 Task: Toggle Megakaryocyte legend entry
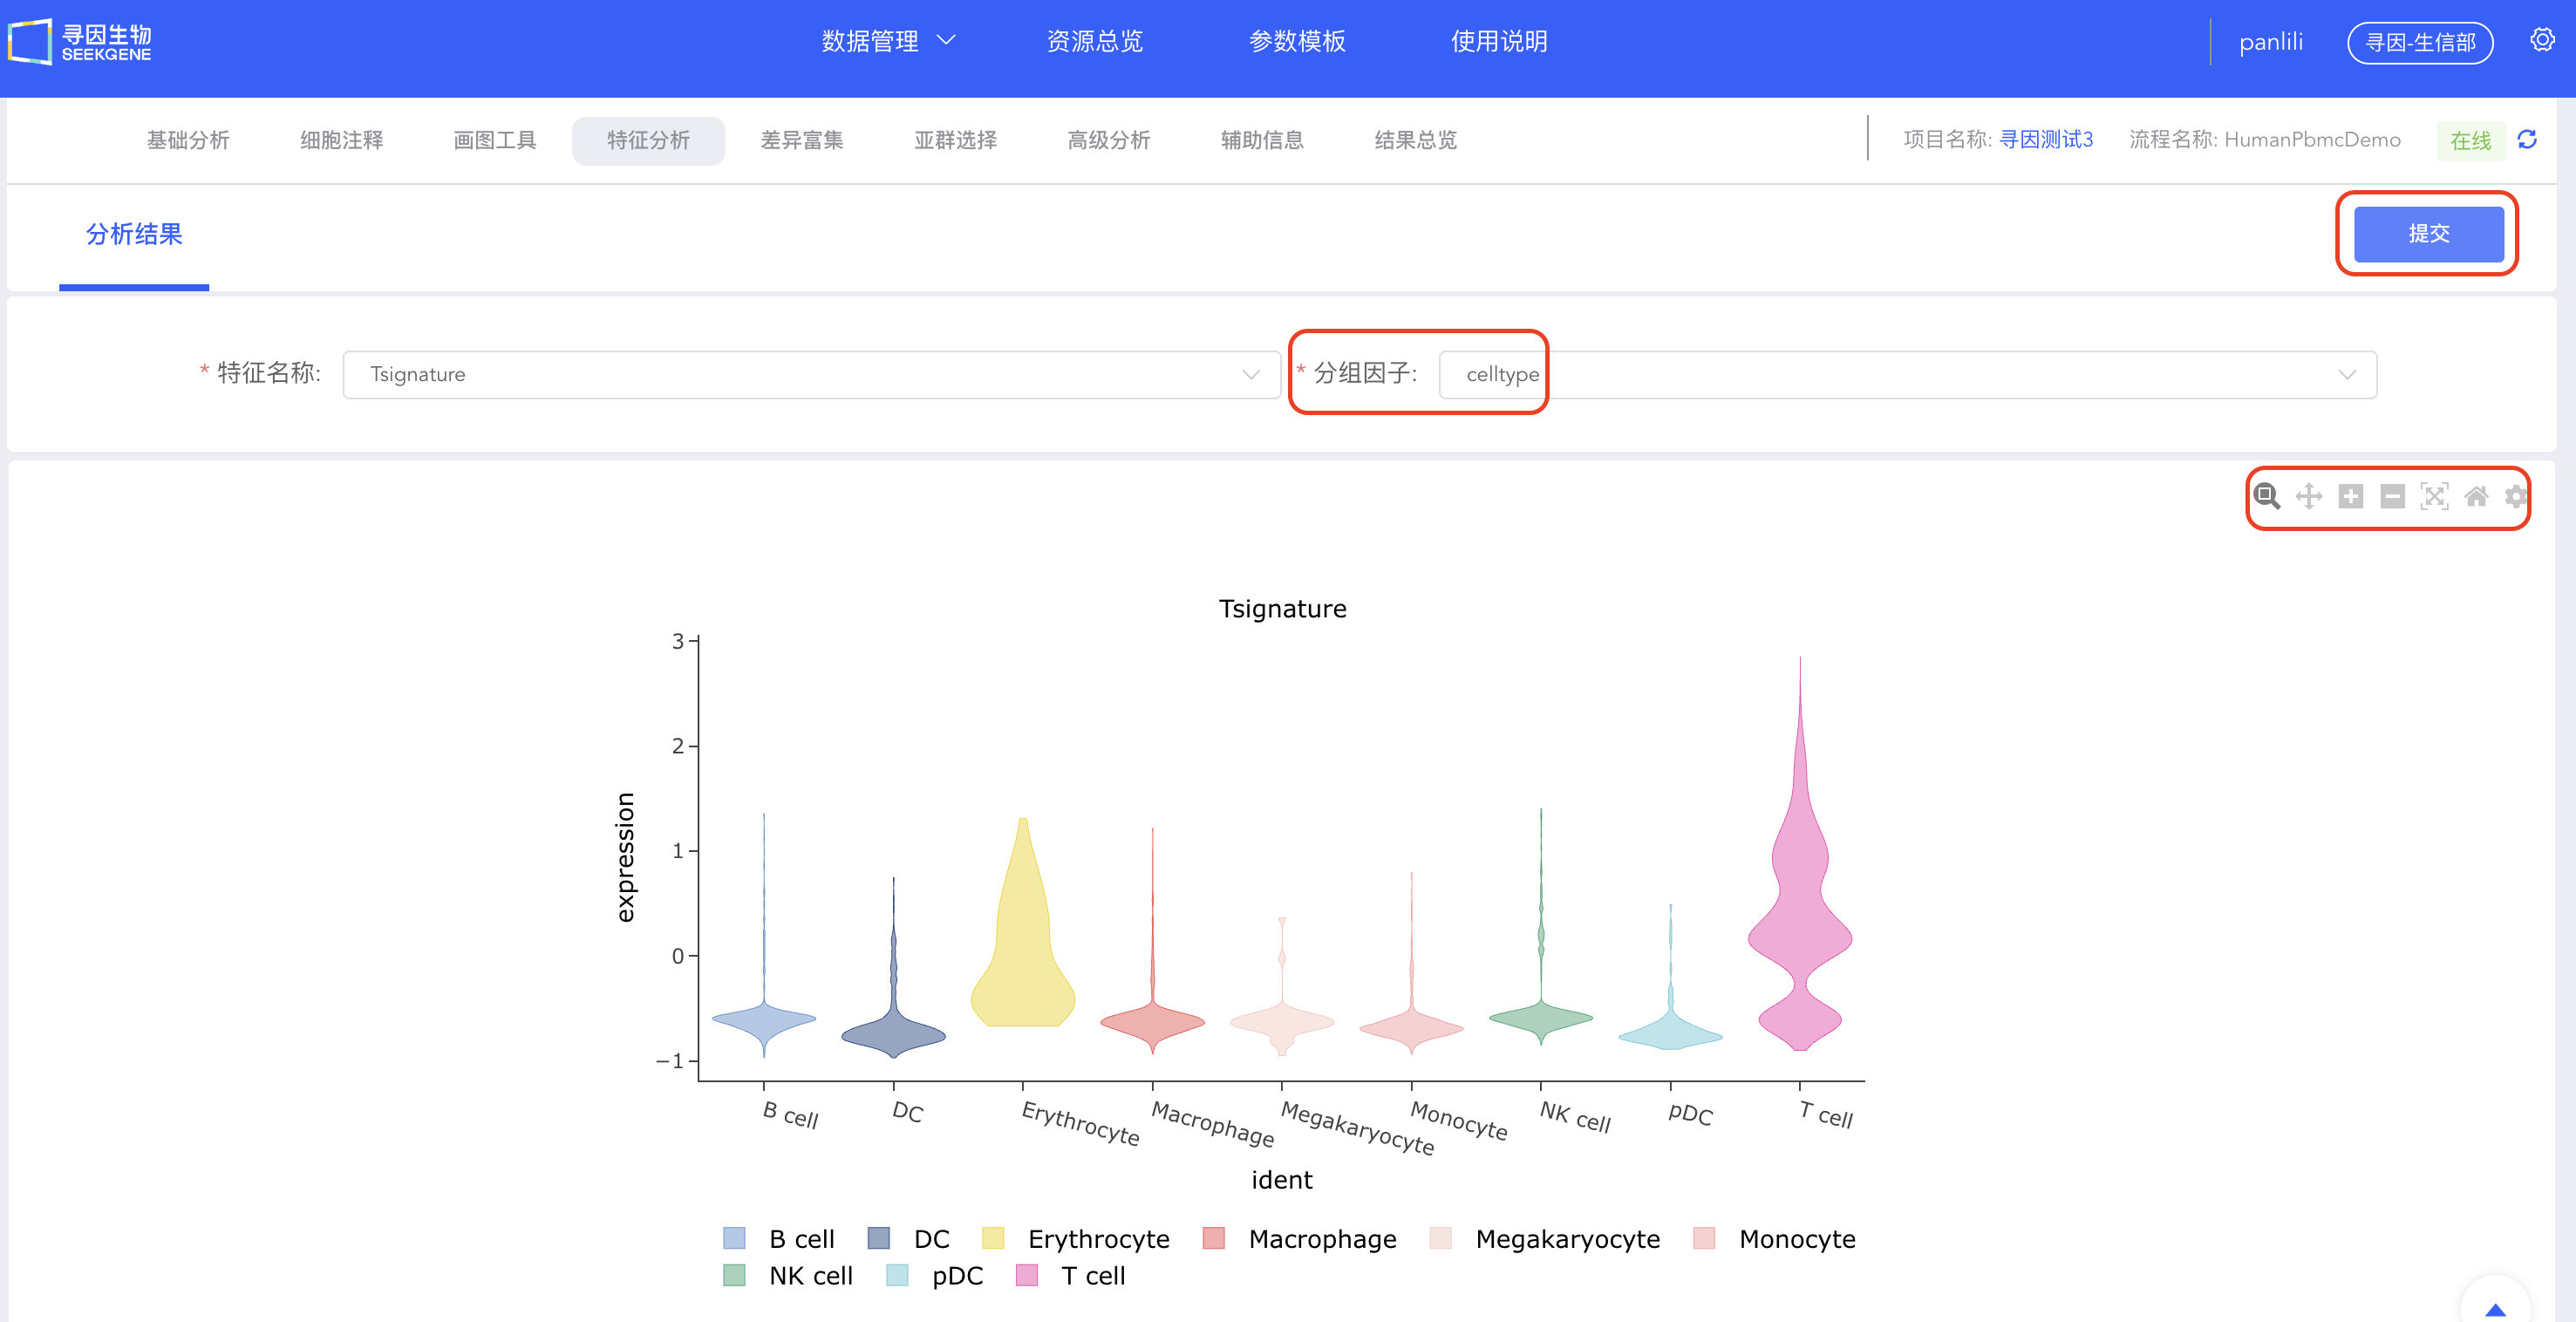(x=1544, y=1238)
